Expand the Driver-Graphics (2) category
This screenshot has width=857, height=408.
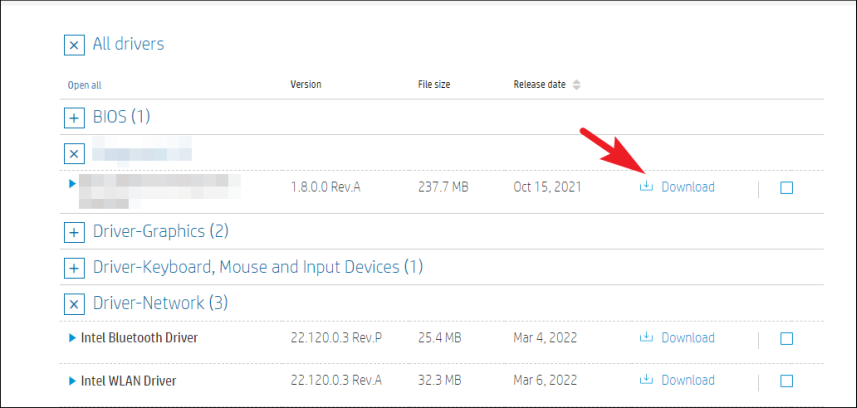(x=74, y=233)
